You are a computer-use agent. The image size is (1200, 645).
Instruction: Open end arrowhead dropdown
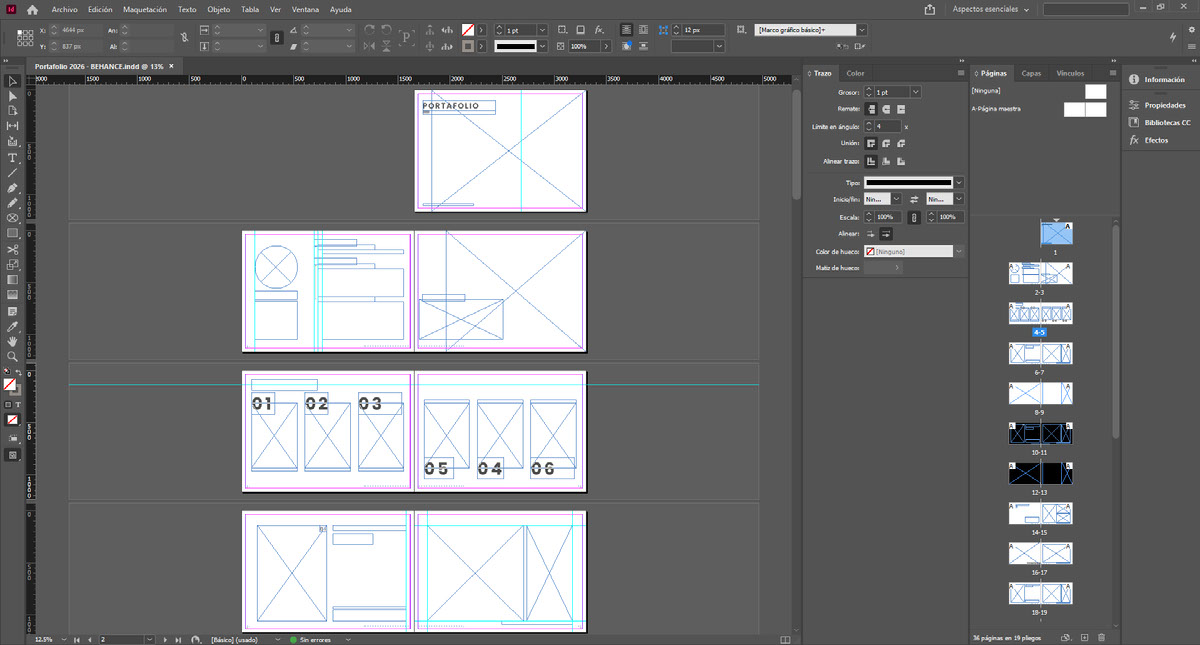[959, 199]
